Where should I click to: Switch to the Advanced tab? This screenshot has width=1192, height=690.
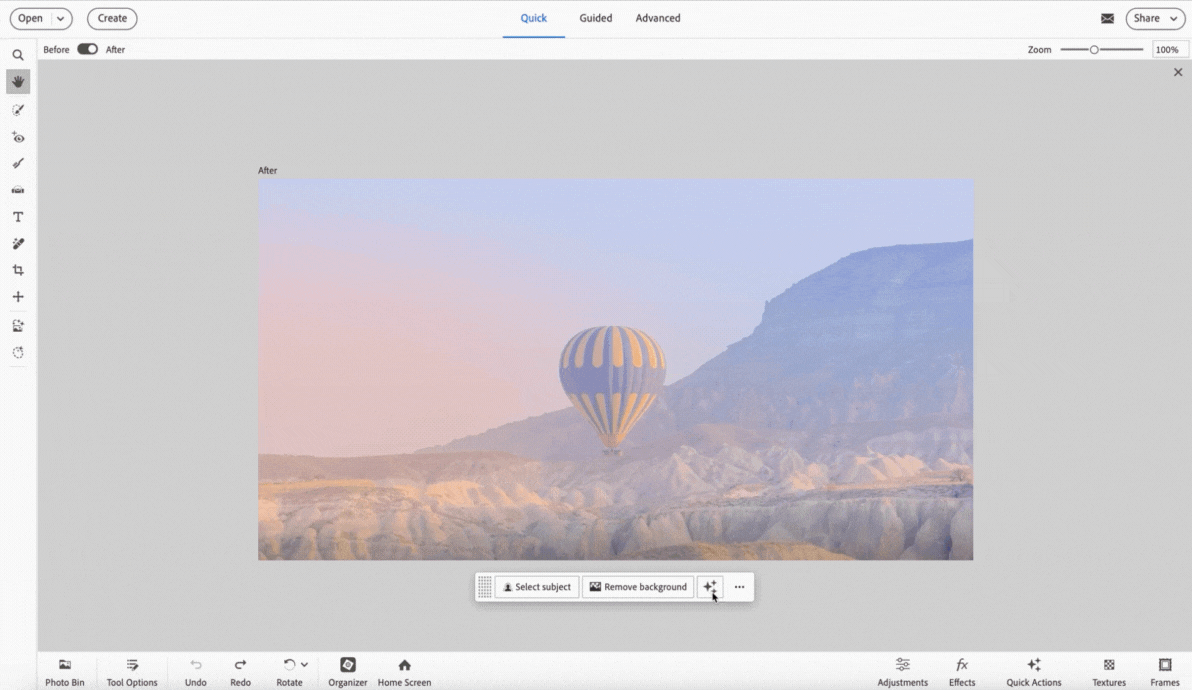pyautogui.click(x=658, y=18)
